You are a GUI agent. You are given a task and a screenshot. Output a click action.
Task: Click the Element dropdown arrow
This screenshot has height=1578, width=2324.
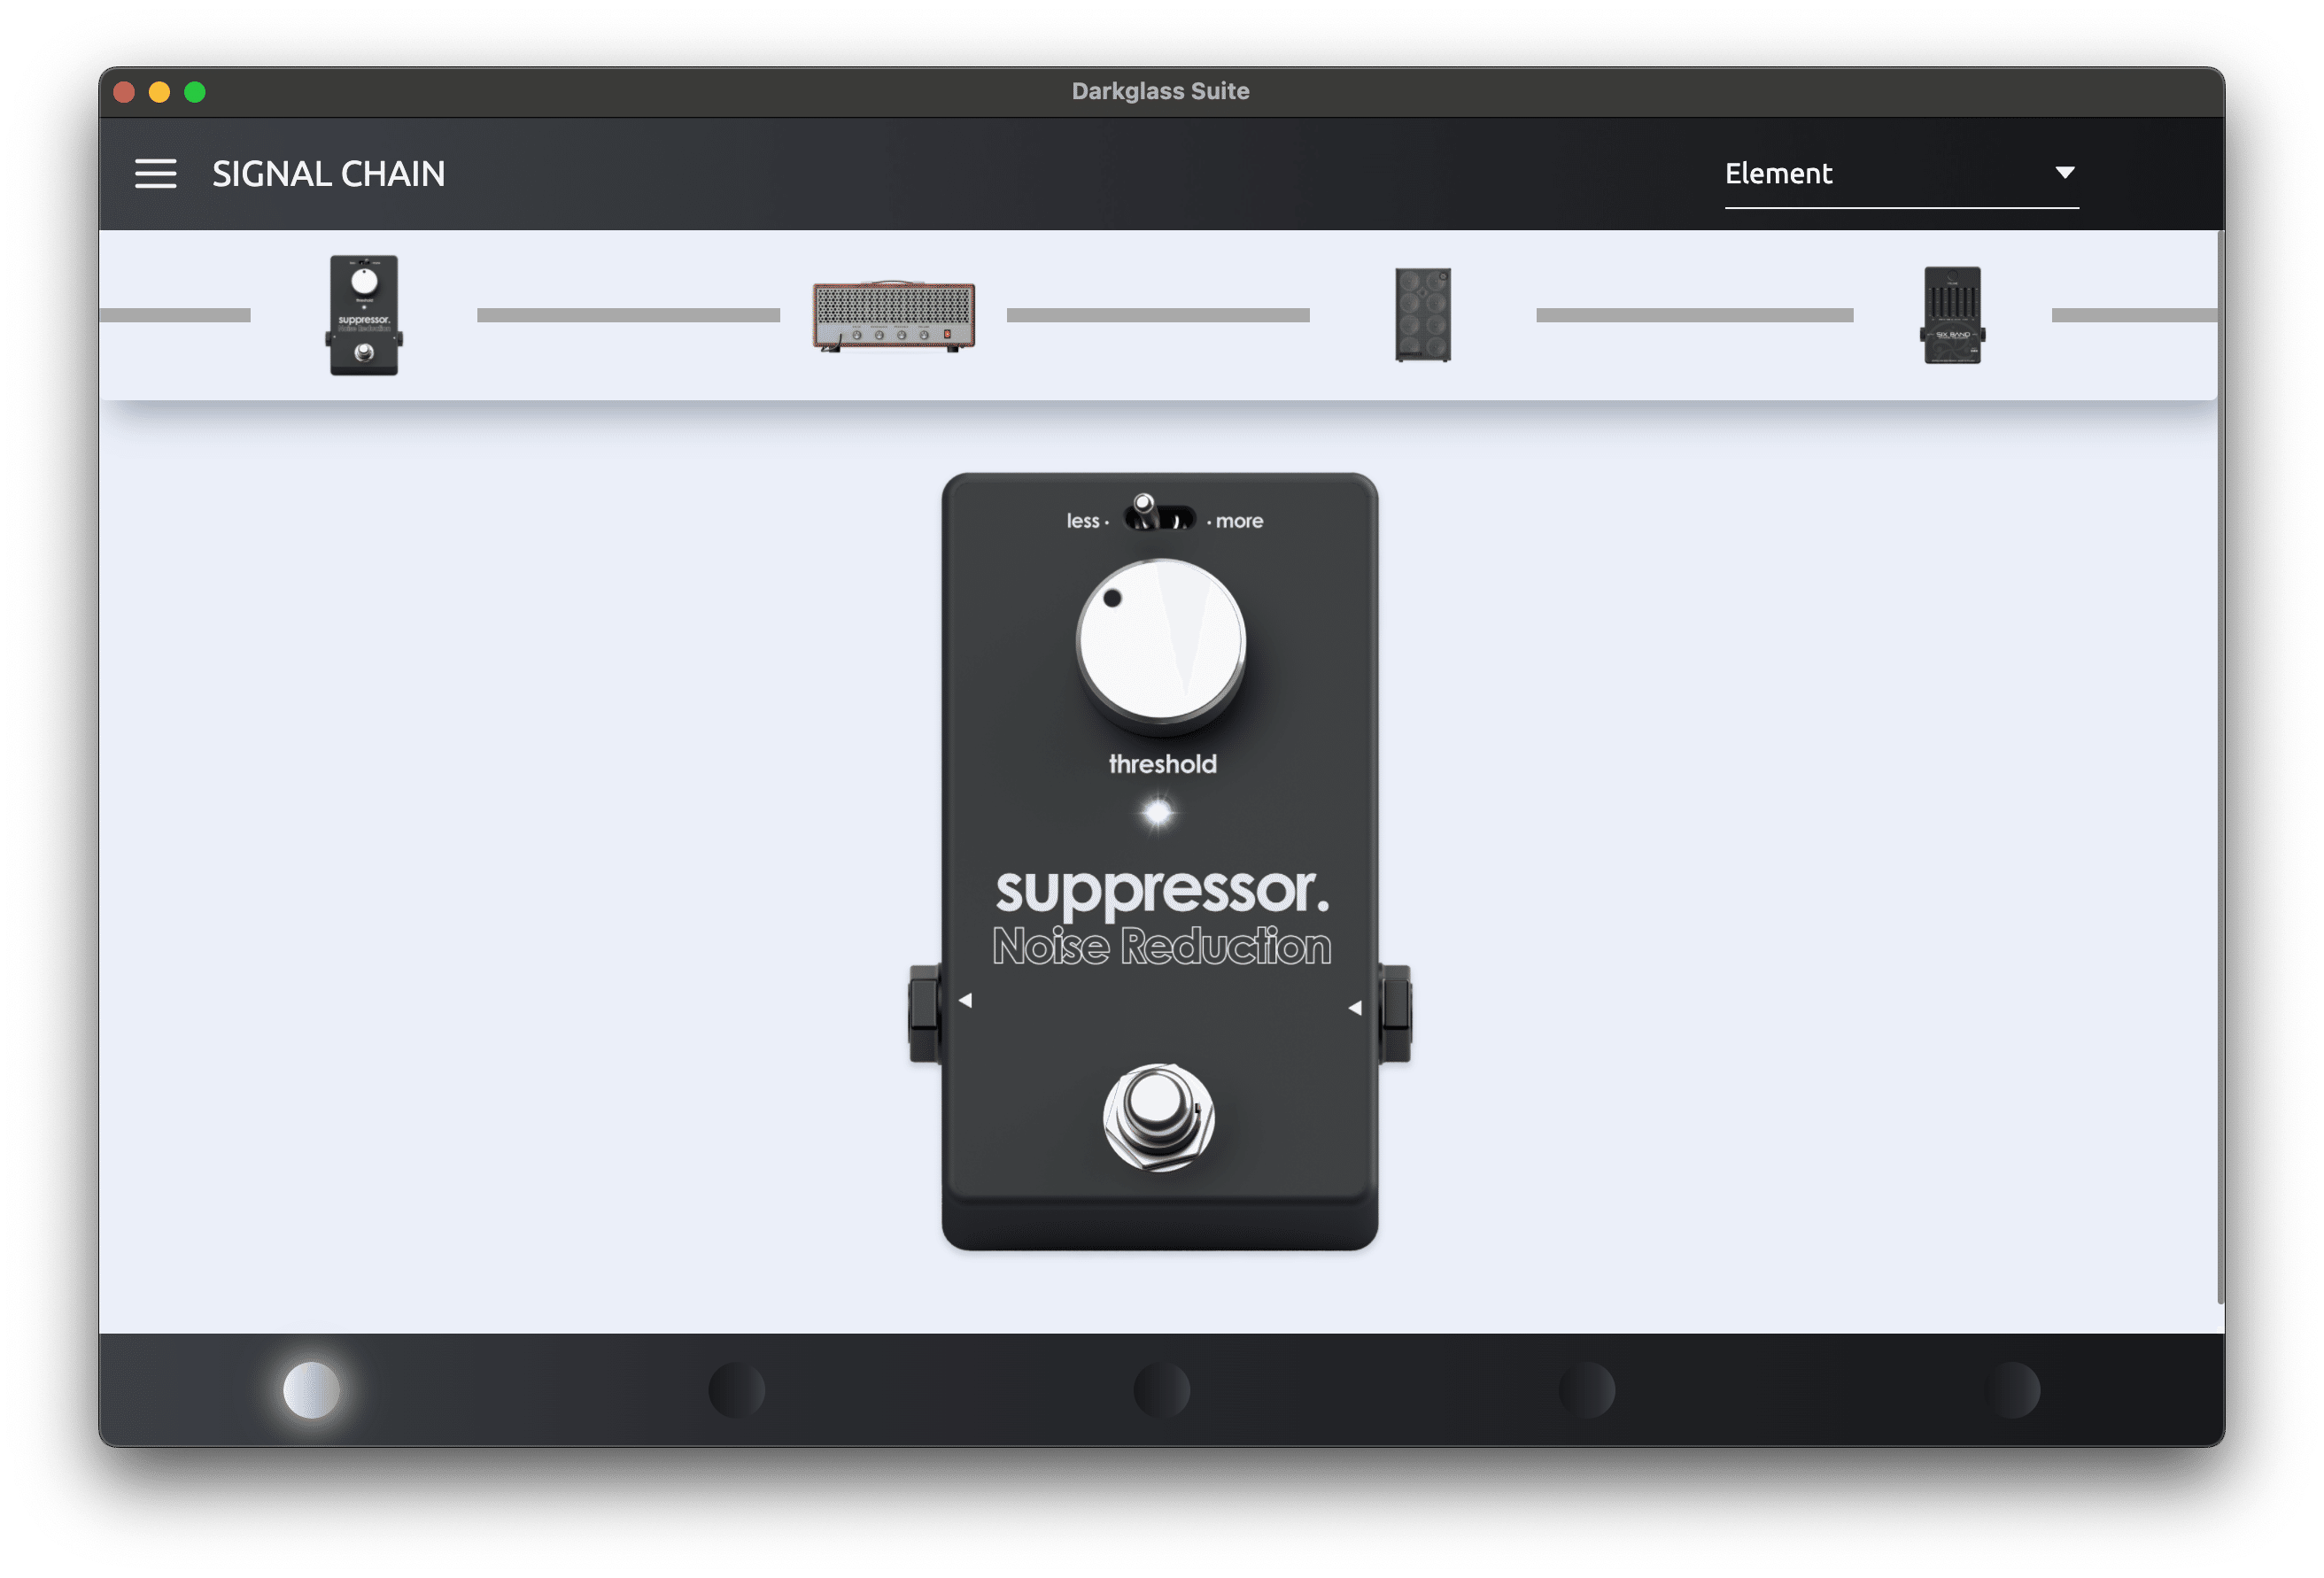tap(2065, 173)
